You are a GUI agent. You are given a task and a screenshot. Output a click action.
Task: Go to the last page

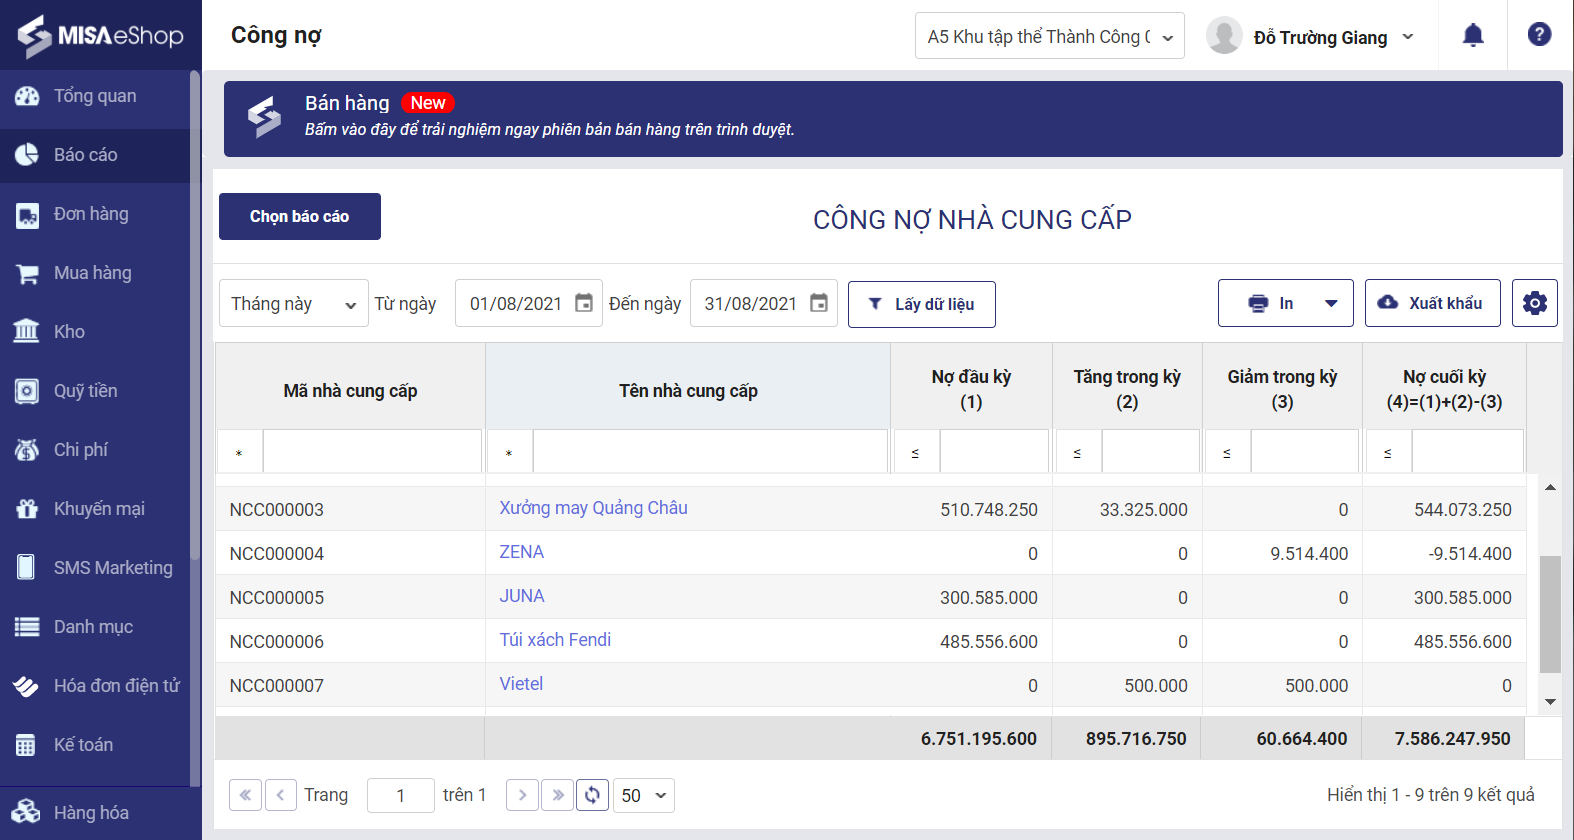pos(558,795)
